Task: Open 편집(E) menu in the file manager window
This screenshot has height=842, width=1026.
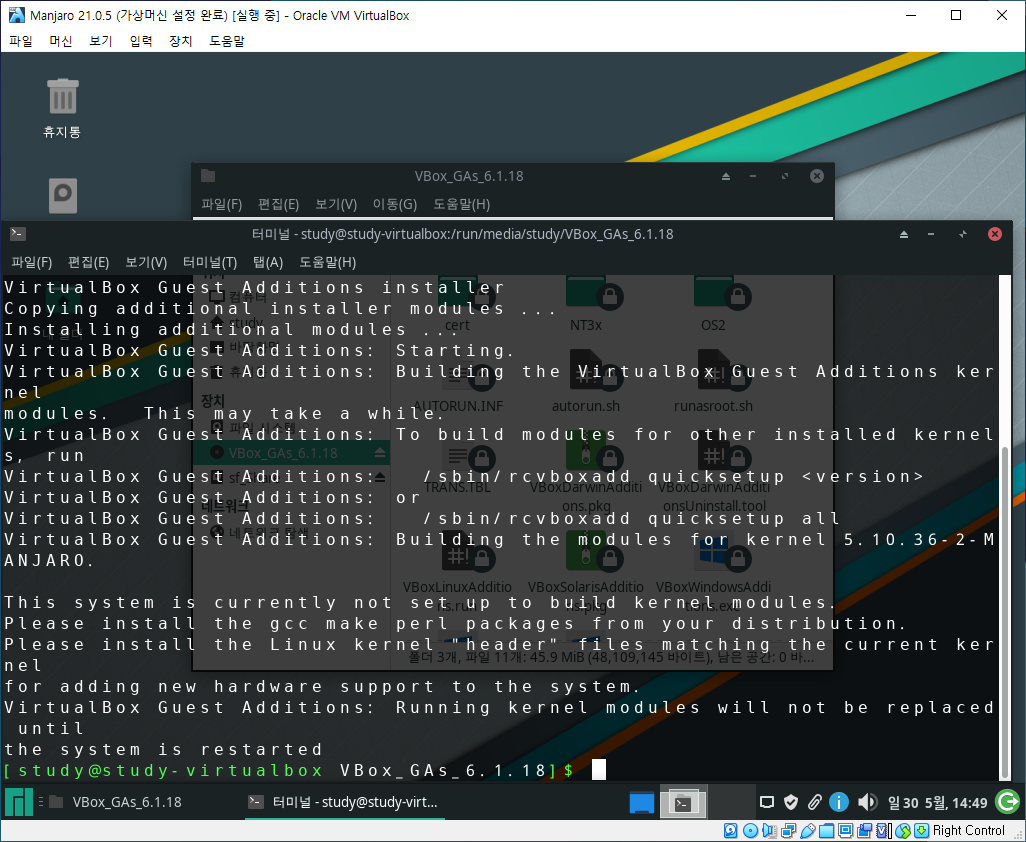Action: click(278, 204)
